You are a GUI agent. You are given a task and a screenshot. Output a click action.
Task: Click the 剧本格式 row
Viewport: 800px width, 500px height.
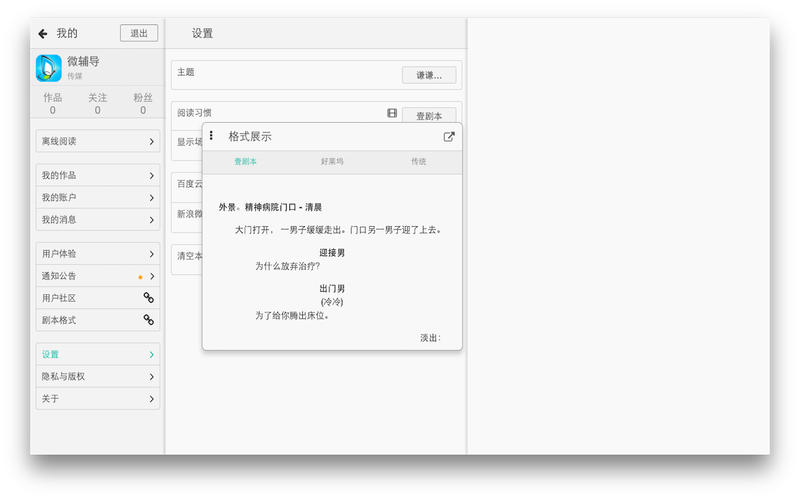[x=98, y=320]
